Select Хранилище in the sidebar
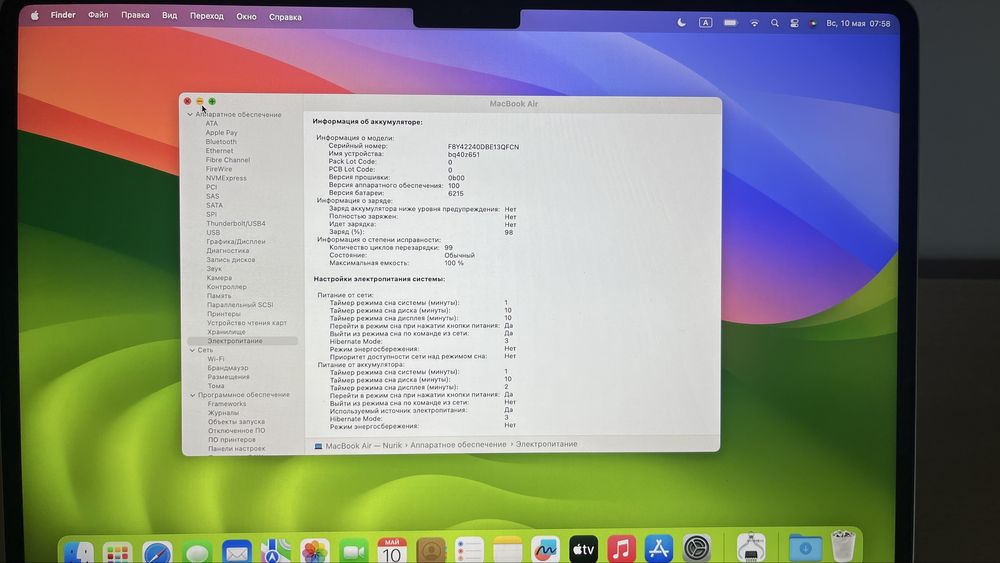Viewport: 1000px width, 563px height. click(x=226, y=332)
